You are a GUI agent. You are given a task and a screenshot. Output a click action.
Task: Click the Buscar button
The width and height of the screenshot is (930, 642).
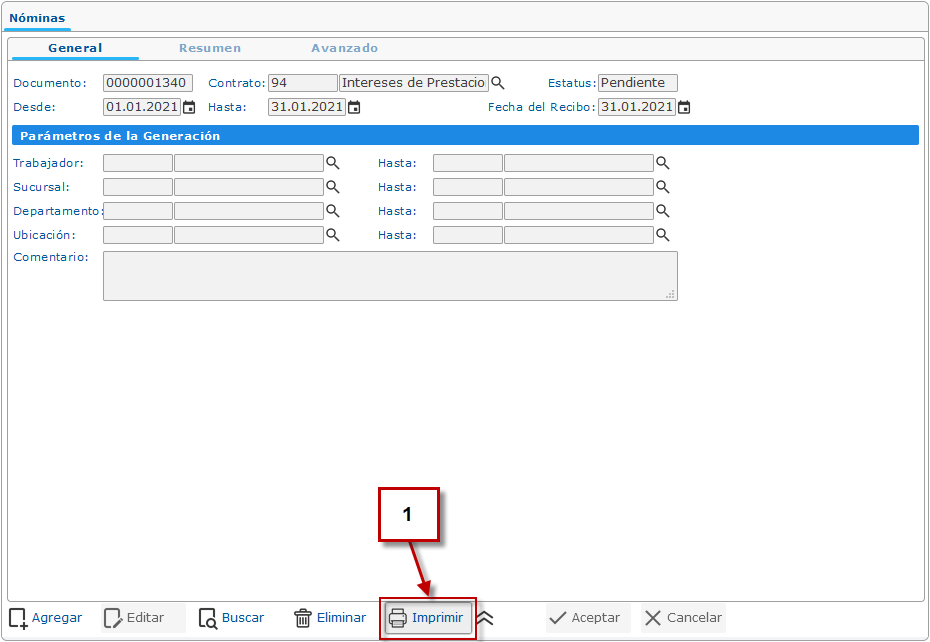coord(231,618)
